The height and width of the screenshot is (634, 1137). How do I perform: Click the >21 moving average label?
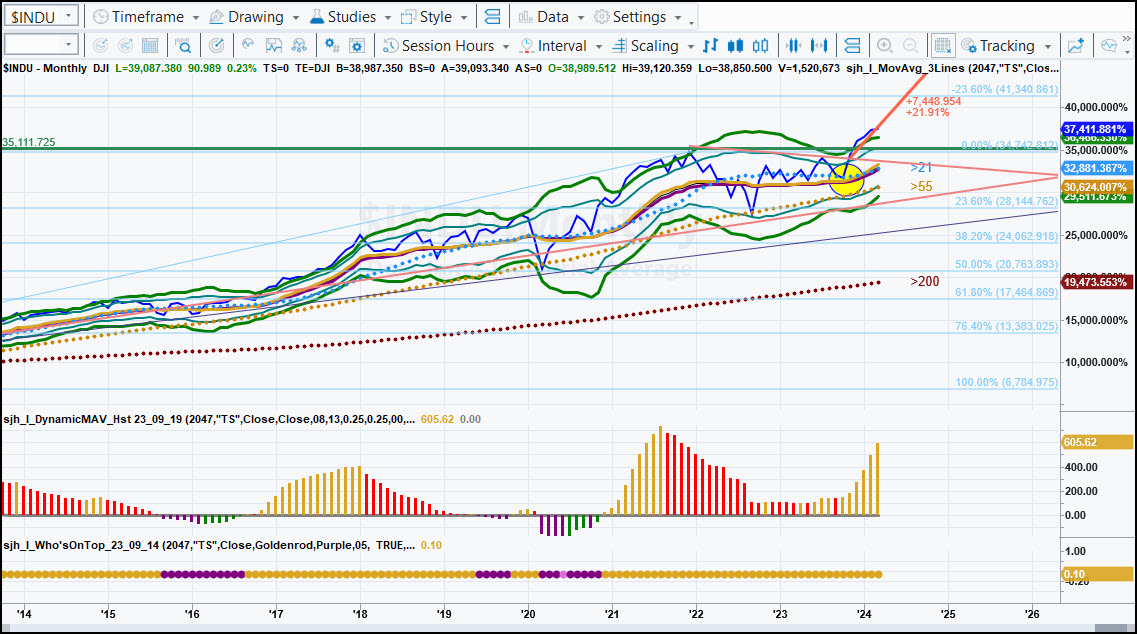pos(921,168)
